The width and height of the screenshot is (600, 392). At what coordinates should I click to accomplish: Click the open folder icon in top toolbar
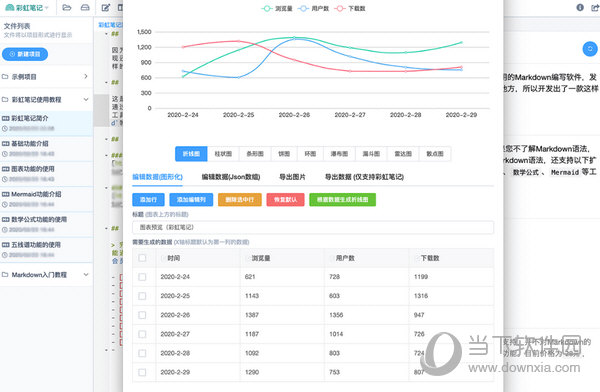[67, 8]
